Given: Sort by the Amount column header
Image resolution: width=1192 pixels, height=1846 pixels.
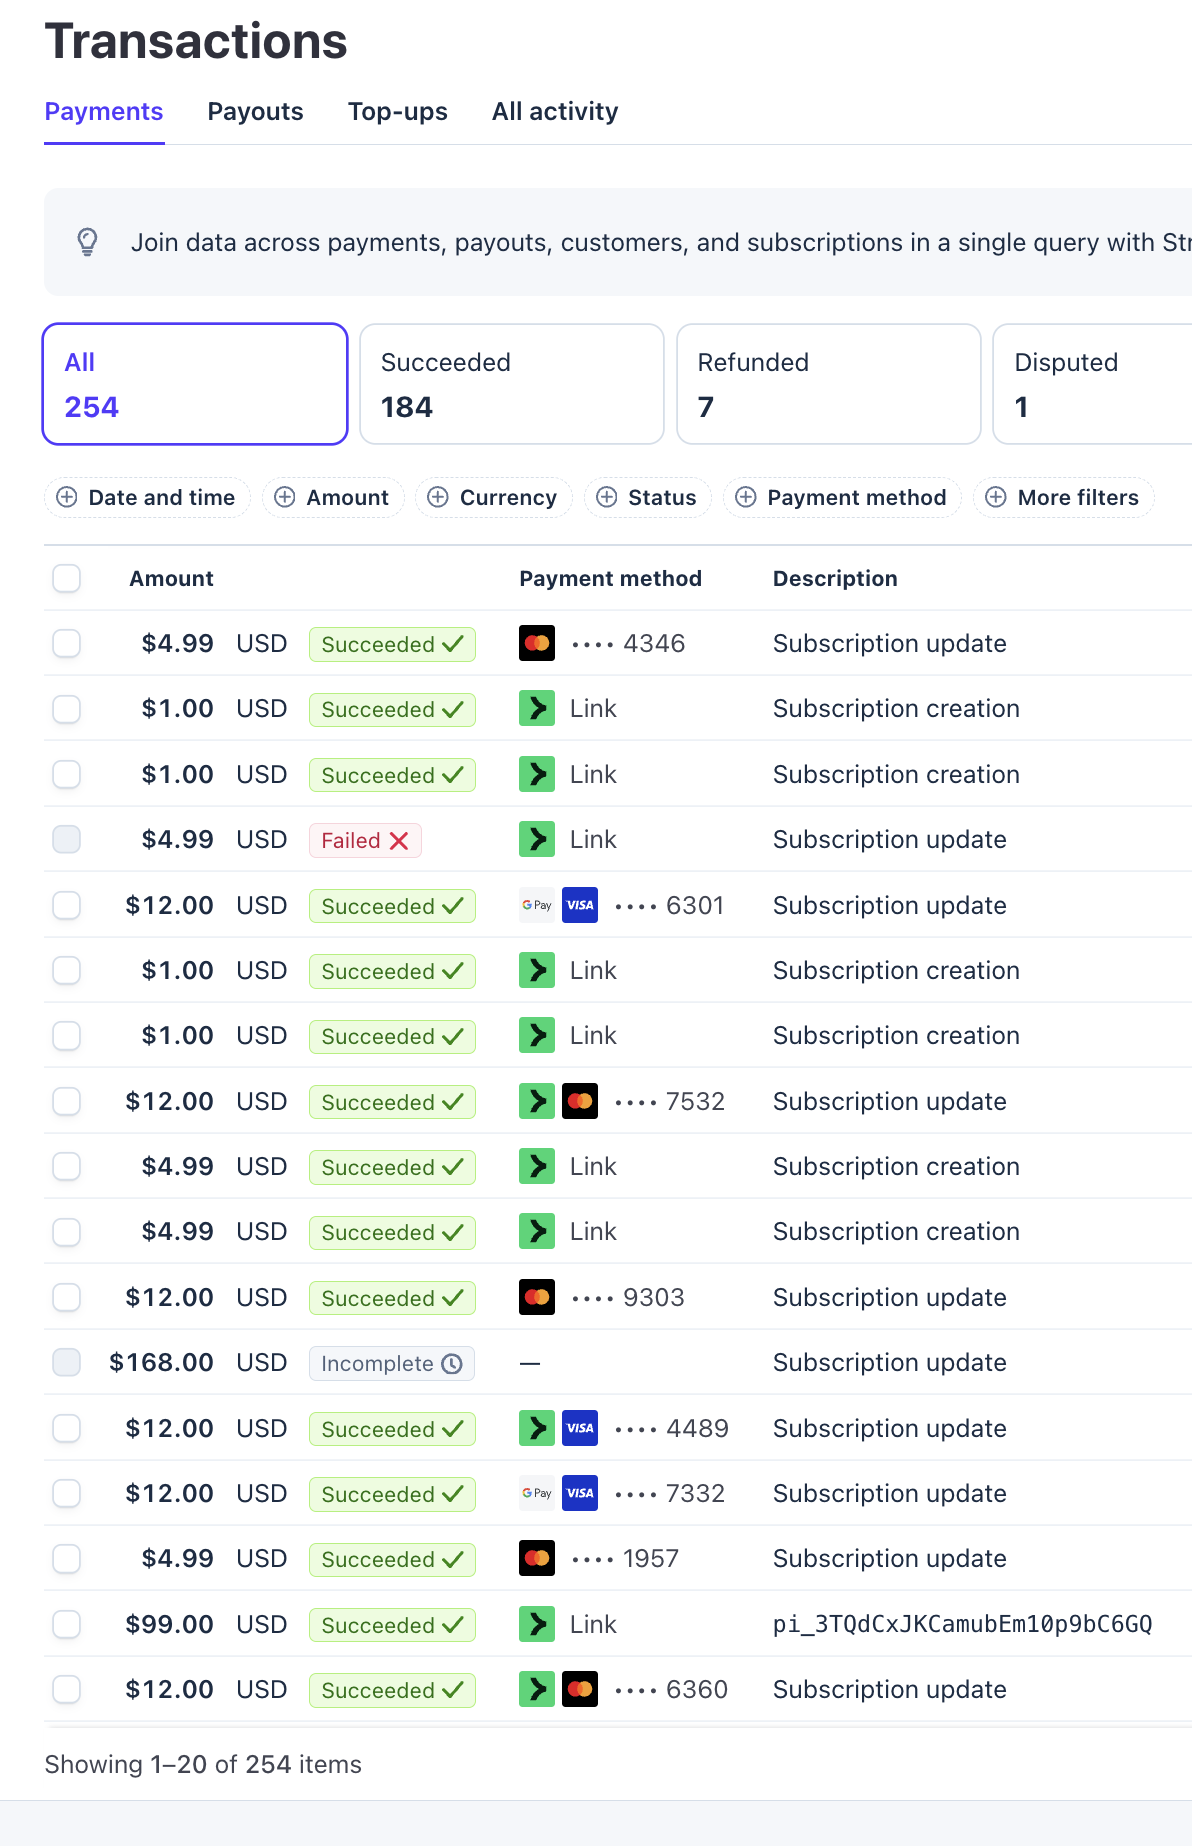Looking at the screenshot, I should (171, 578).
